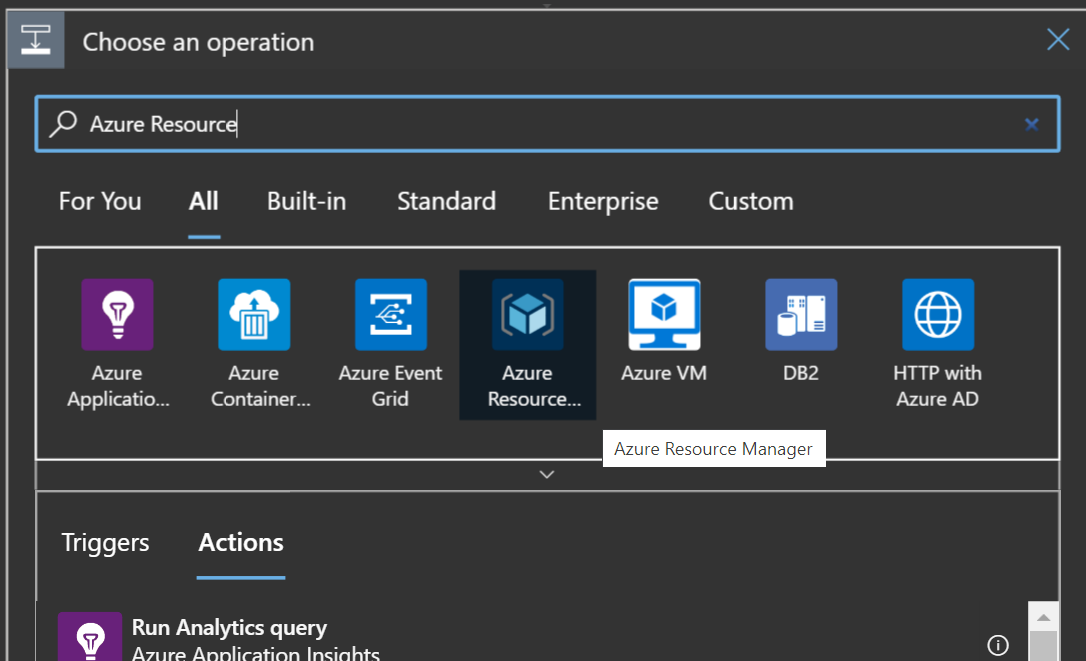Open the Standard connectors tab

click(x=446, y=201)
